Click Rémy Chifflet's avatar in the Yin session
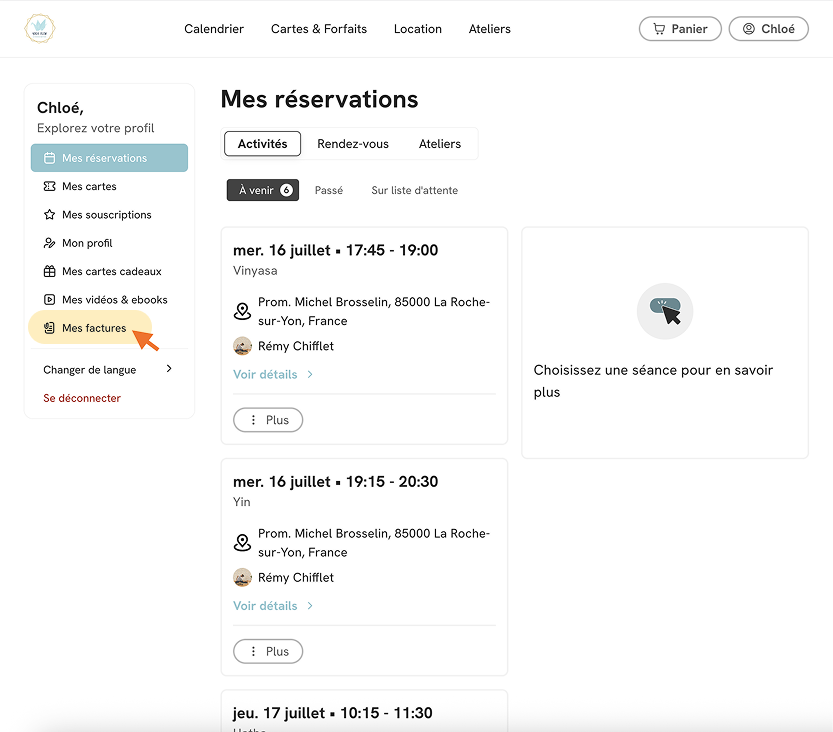This screenshot has width=833, height=732. point(242,577)
